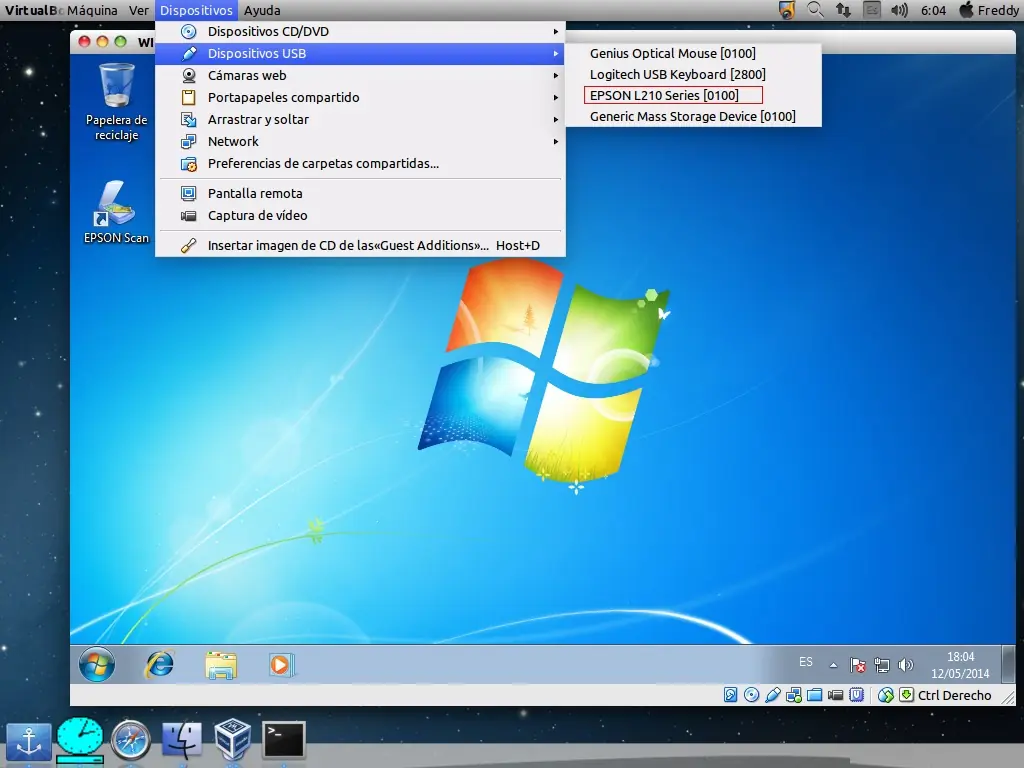1024x768 pixels.
Task: Open Action Center flag tray icon
Action: click(857, 665)
